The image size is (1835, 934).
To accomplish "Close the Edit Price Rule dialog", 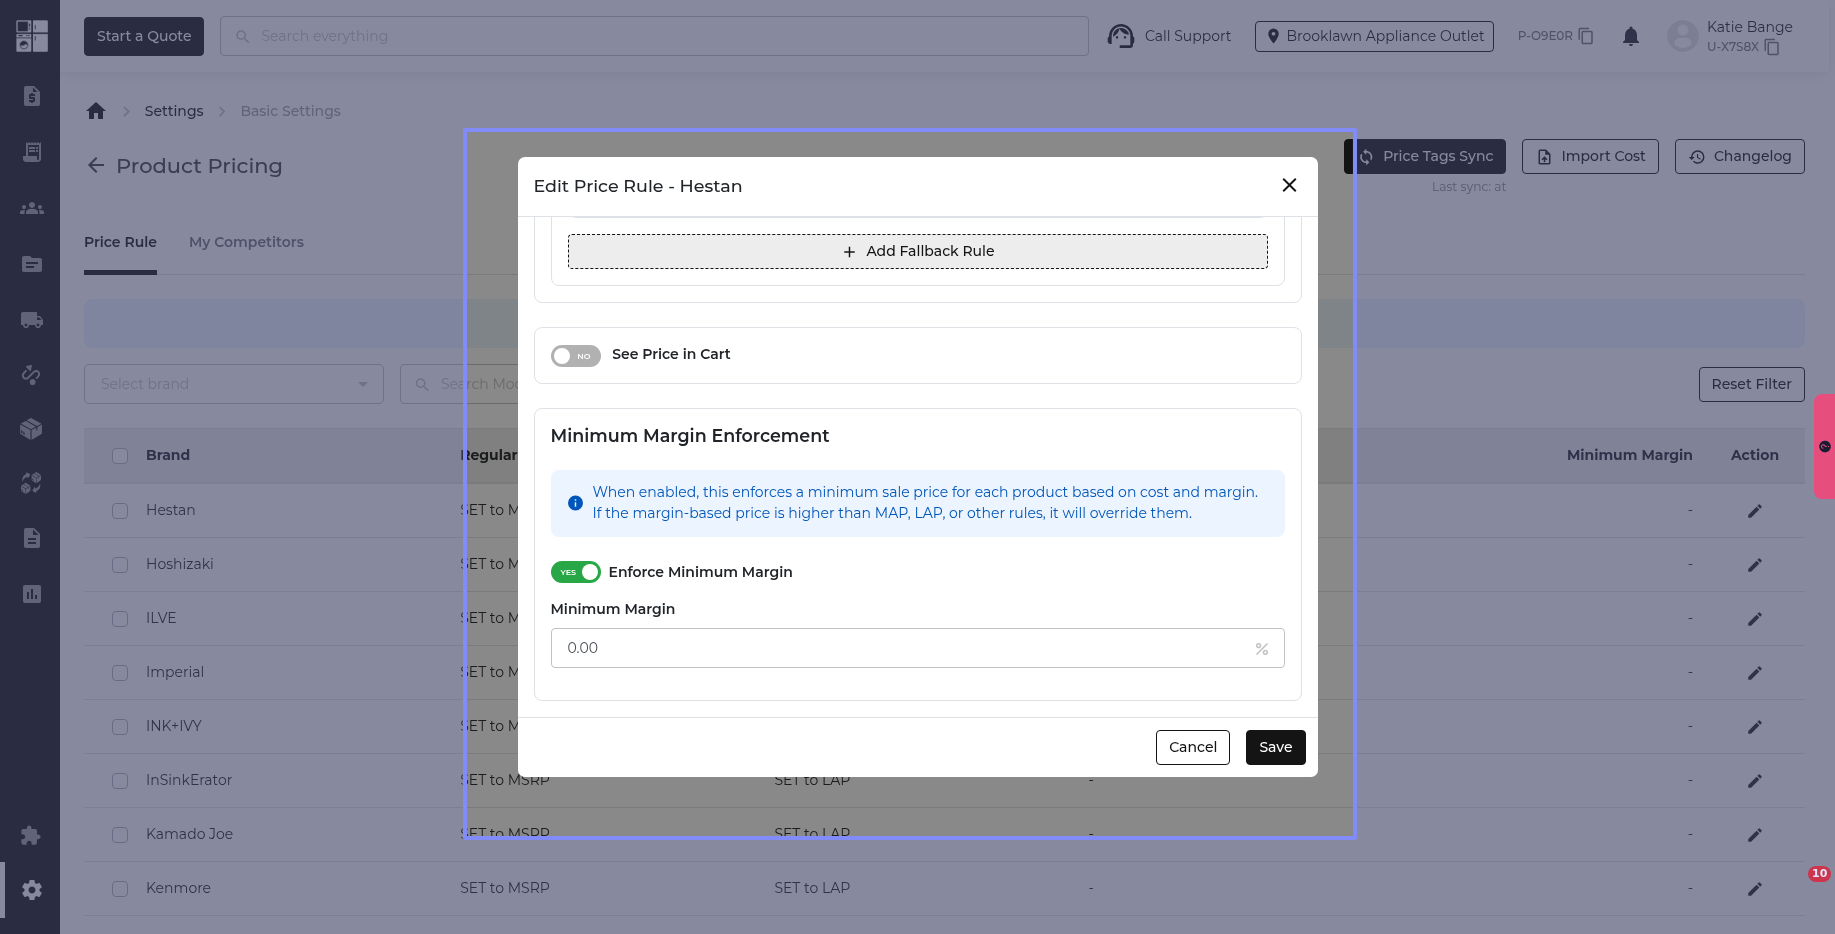I will pyautogui.click(x=1289, y=185).
